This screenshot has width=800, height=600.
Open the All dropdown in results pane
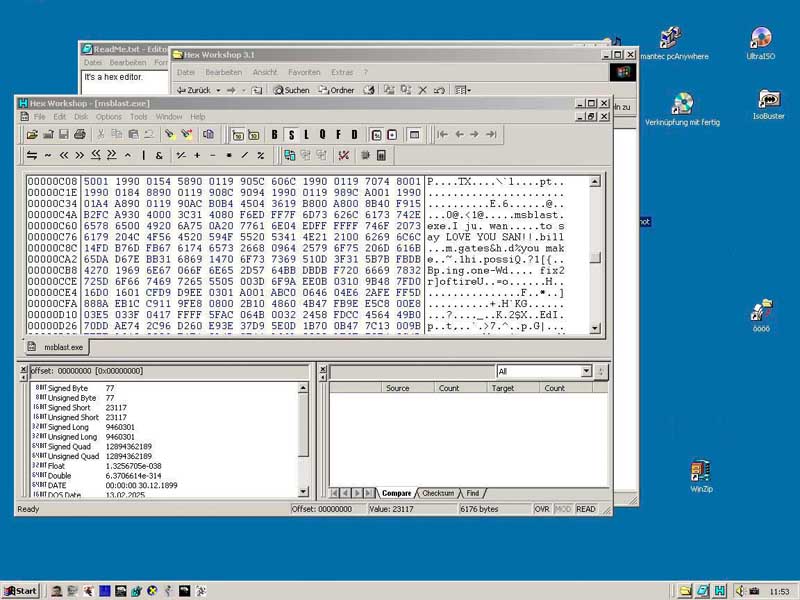pos(586,371)
